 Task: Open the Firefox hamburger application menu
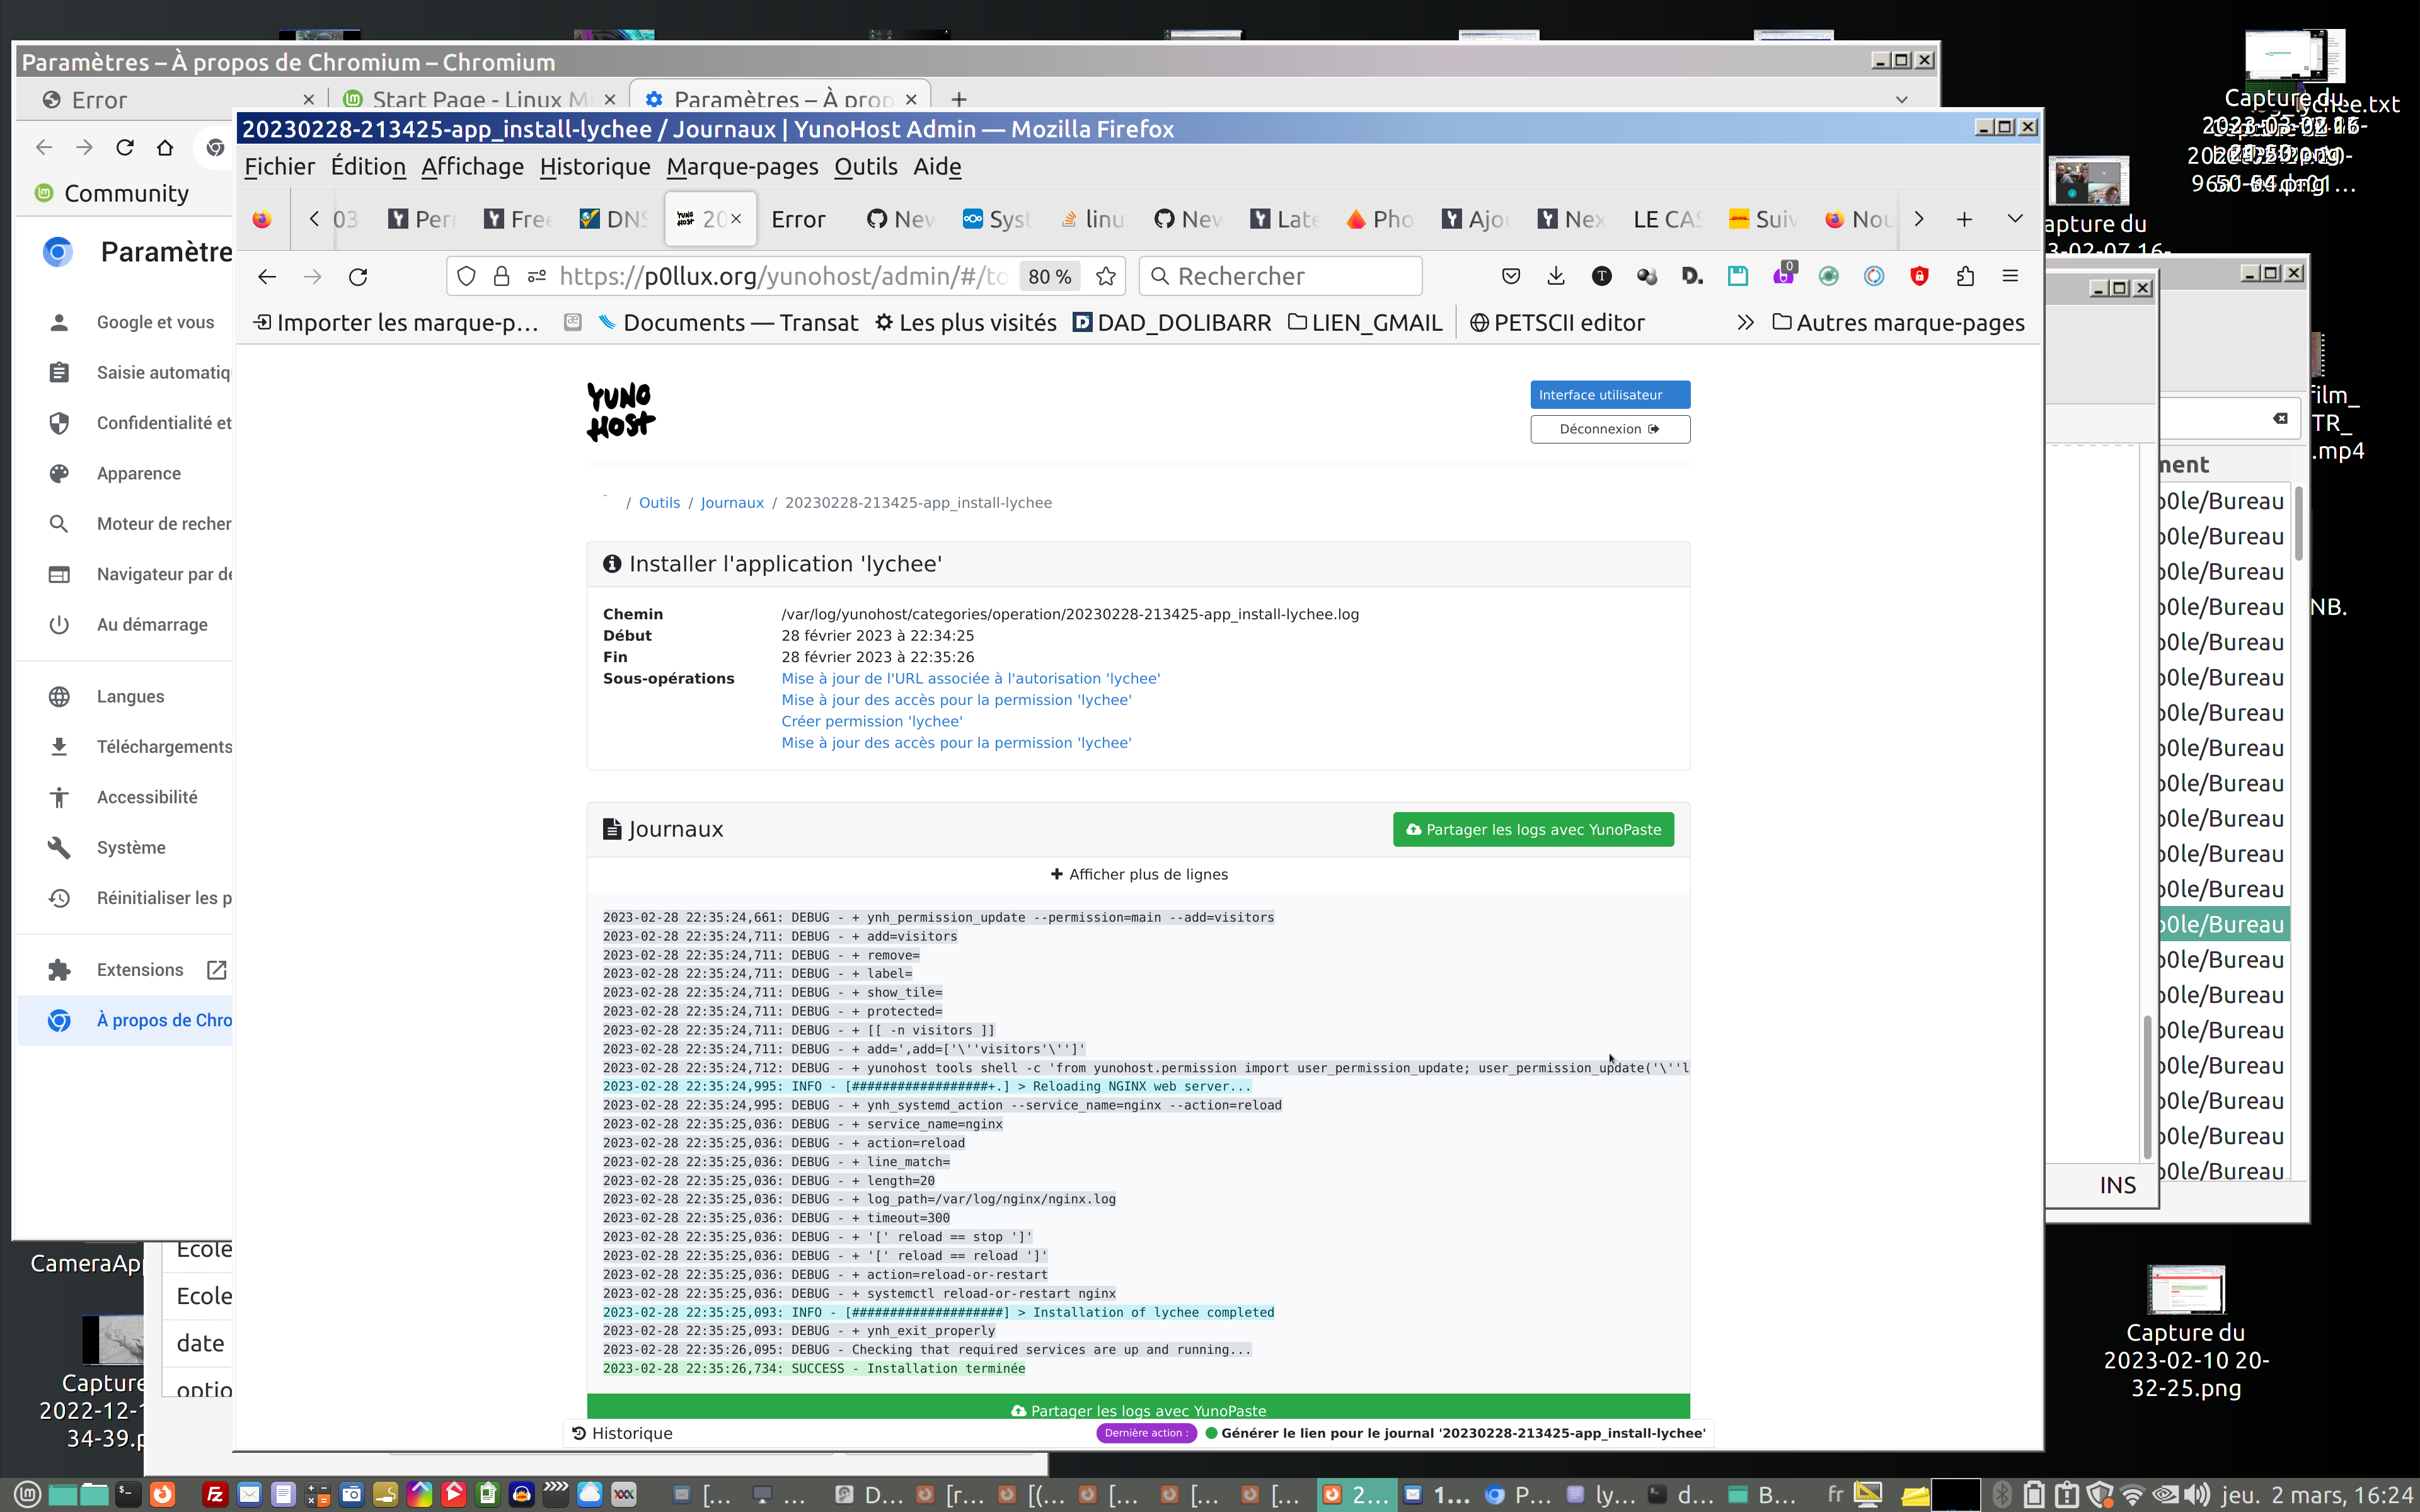pyautogui.click(x=2010, y=276)
